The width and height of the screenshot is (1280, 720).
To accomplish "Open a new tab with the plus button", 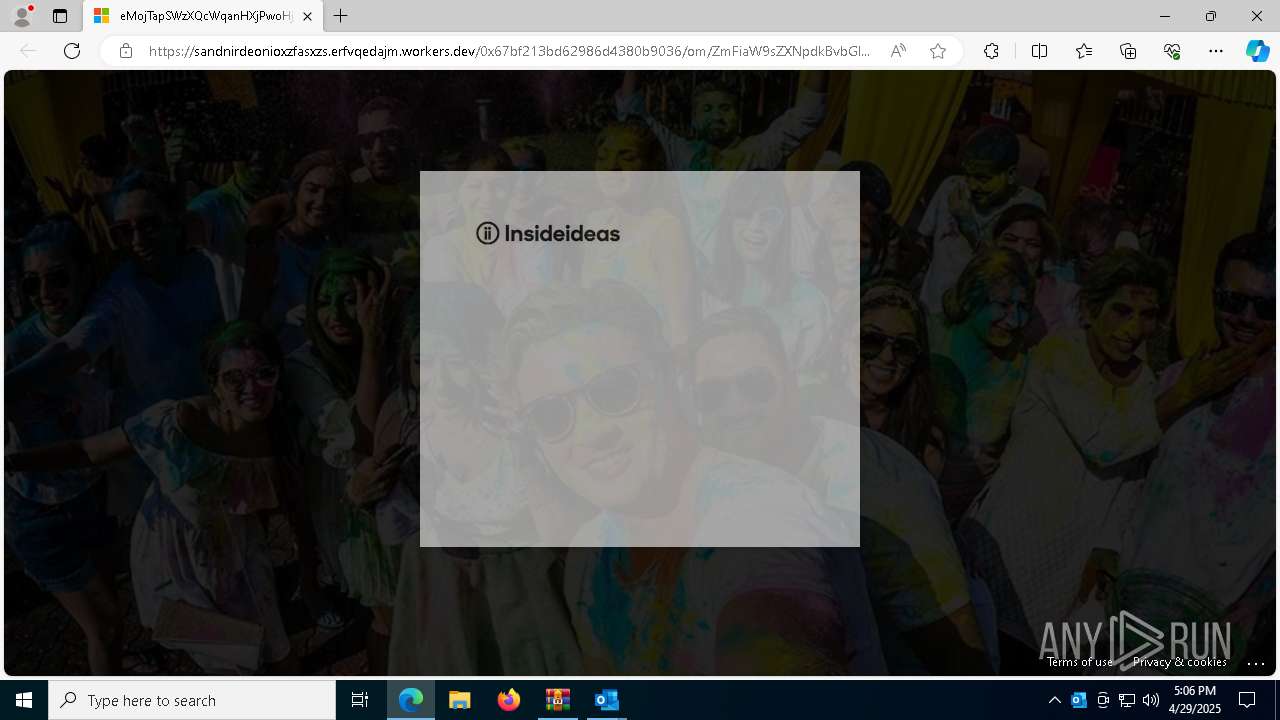I will point(341,16).
